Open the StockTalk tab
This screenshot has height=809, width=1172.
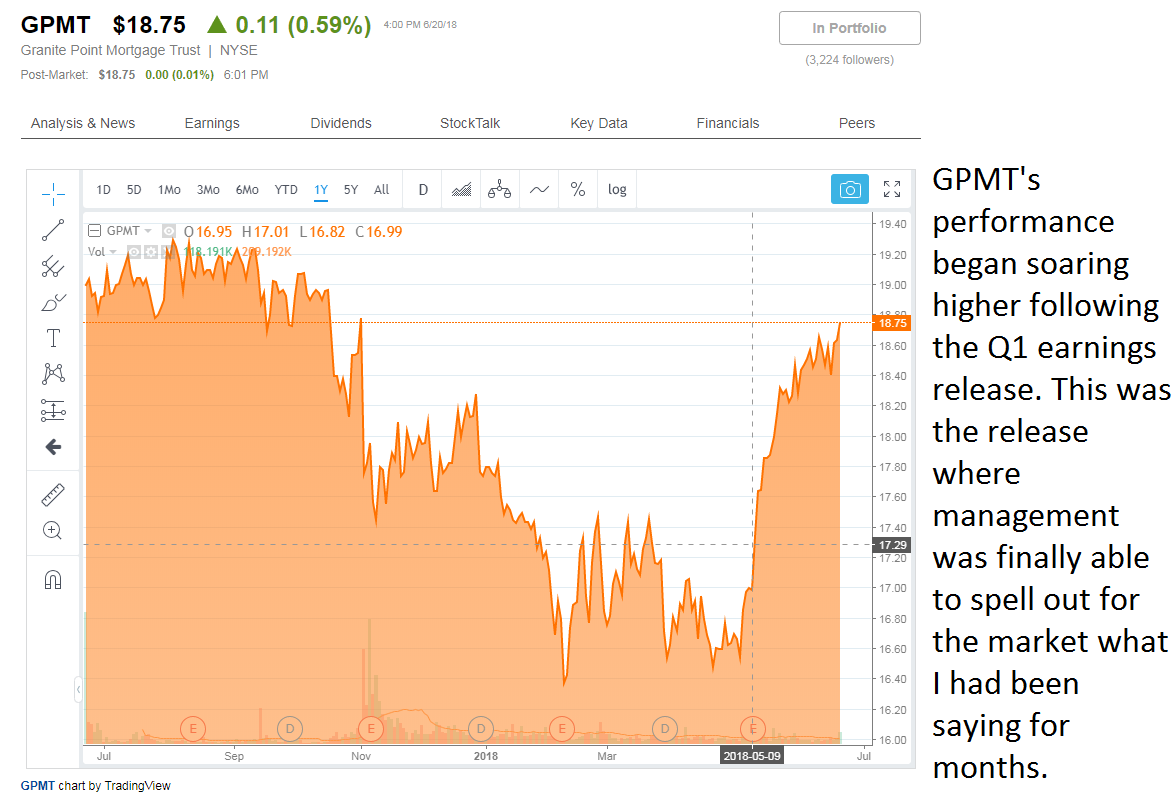pos(470,123)
